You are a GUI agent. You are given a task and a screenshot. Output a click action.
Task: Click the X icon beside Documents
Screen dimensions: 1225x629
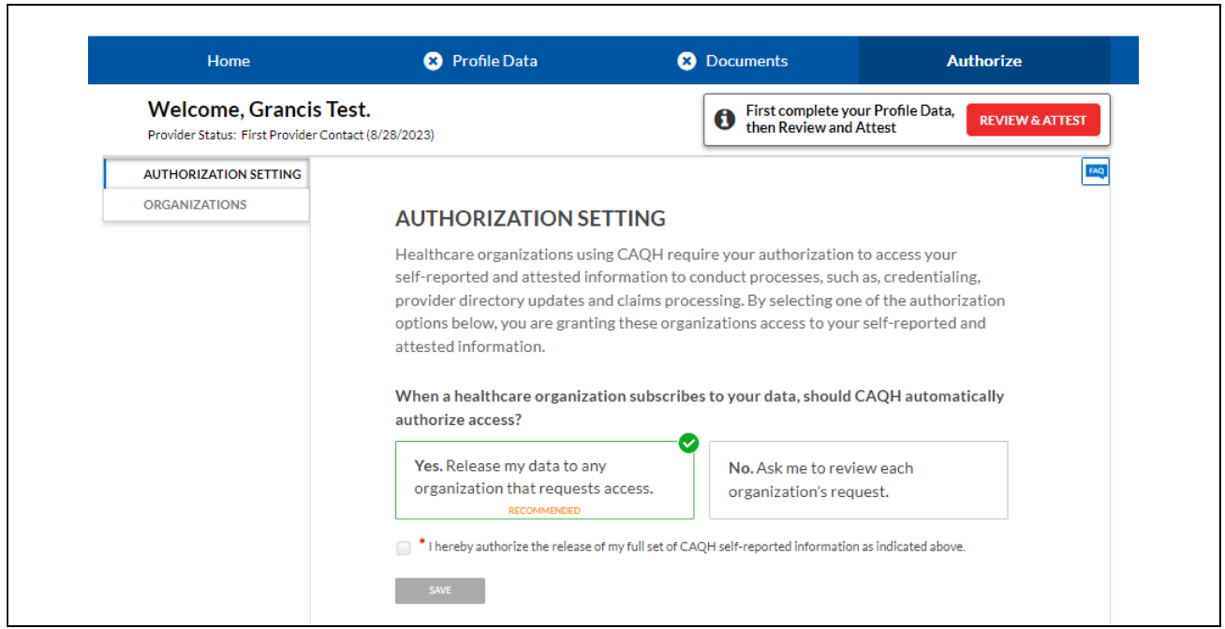tap(687, 61)
